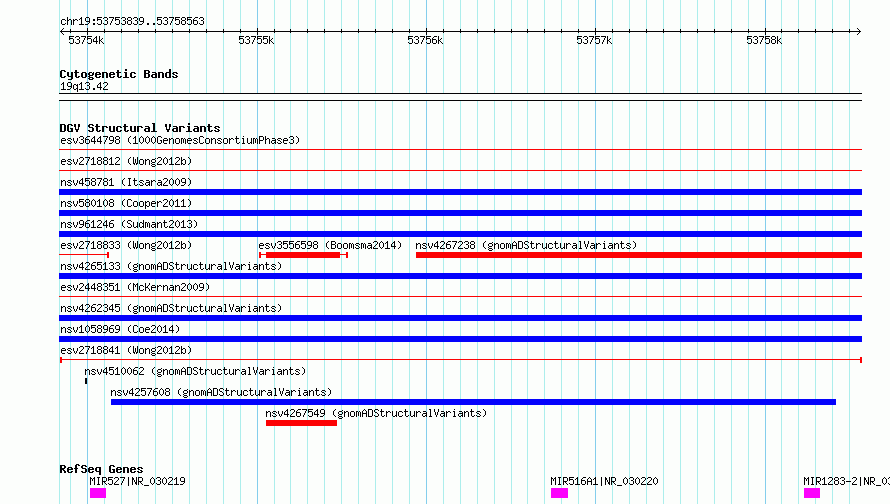Click the MIR1283-2 gene magenta box
The height and width of the screenshot is (504, 890).
click(812, 493)
